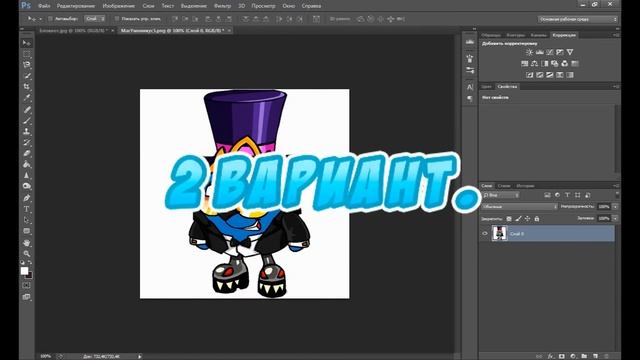This screenshot has height=360, width=640.
Task: Open the Layers panel flyout menu
Action: click(616, 186)
